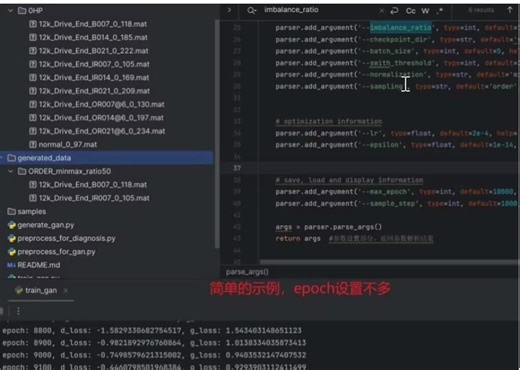The width and height of the screenshot is (520, 370).
Task: Click '--max_epoch' argument code line
Action: 397,192
